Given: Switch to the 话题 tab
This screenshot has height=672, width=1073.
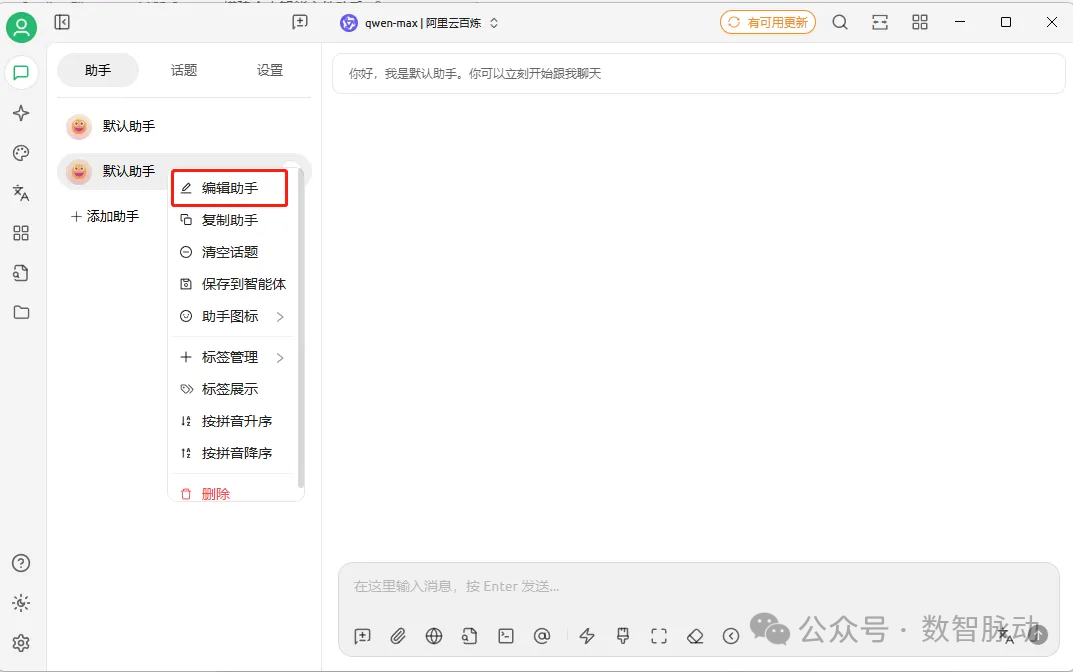Looking at the screenshot, I should point(183,70).
